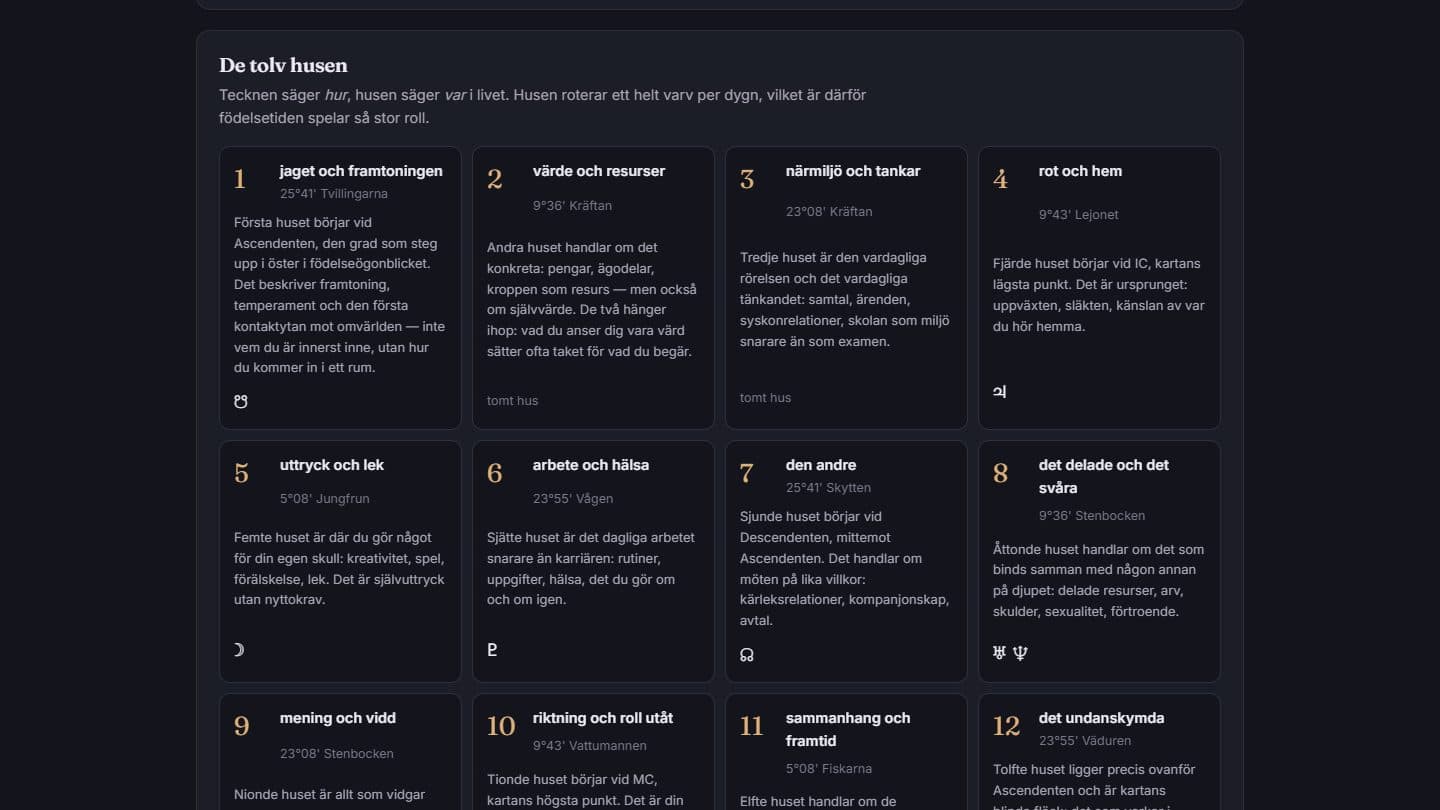Click the Neptune glyph in house 8
This screenshot has height=810, width=1440.
[1020, 653]
